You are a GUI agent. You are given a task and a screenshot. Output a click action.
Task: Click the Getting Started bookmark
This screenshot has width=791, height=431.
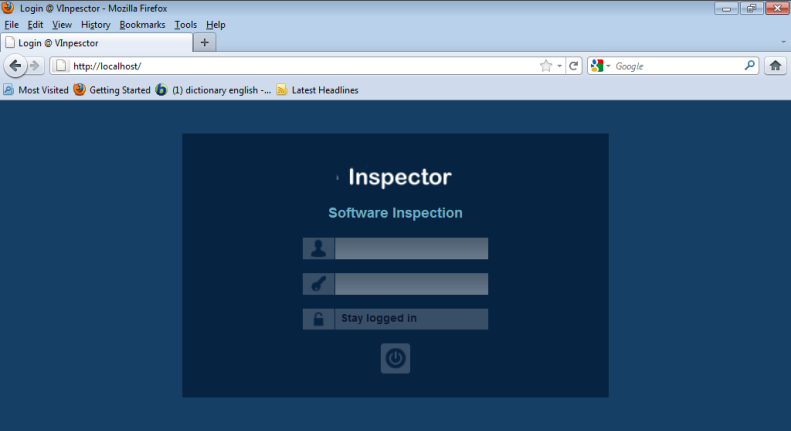tap(112, 90)
